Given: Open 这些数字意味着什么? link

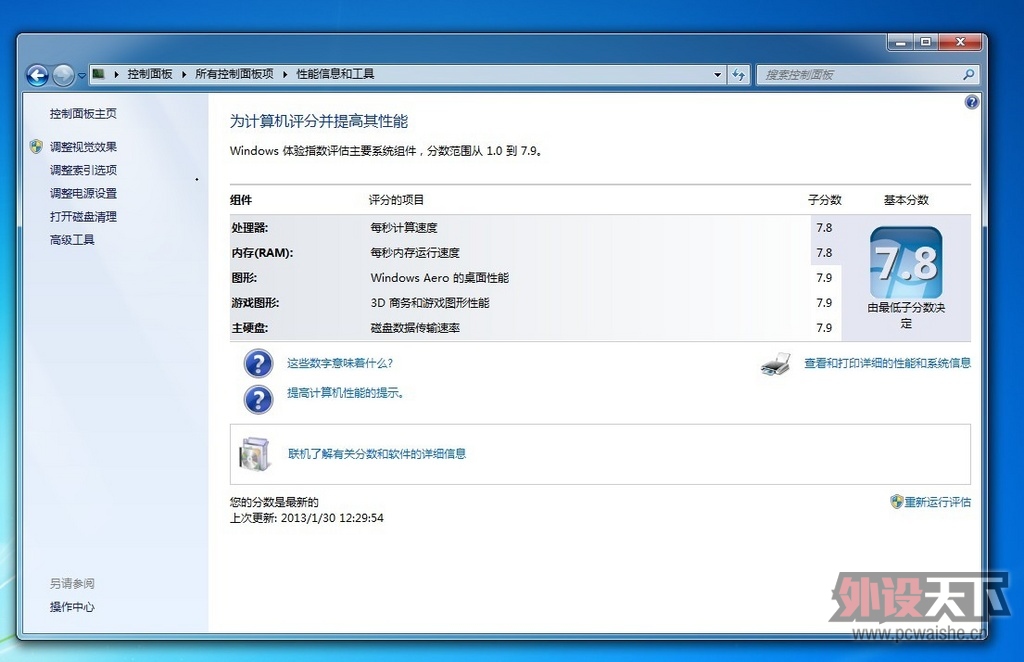Looking at the screenshot, I should pyautogui.click(x=340, y=363).
